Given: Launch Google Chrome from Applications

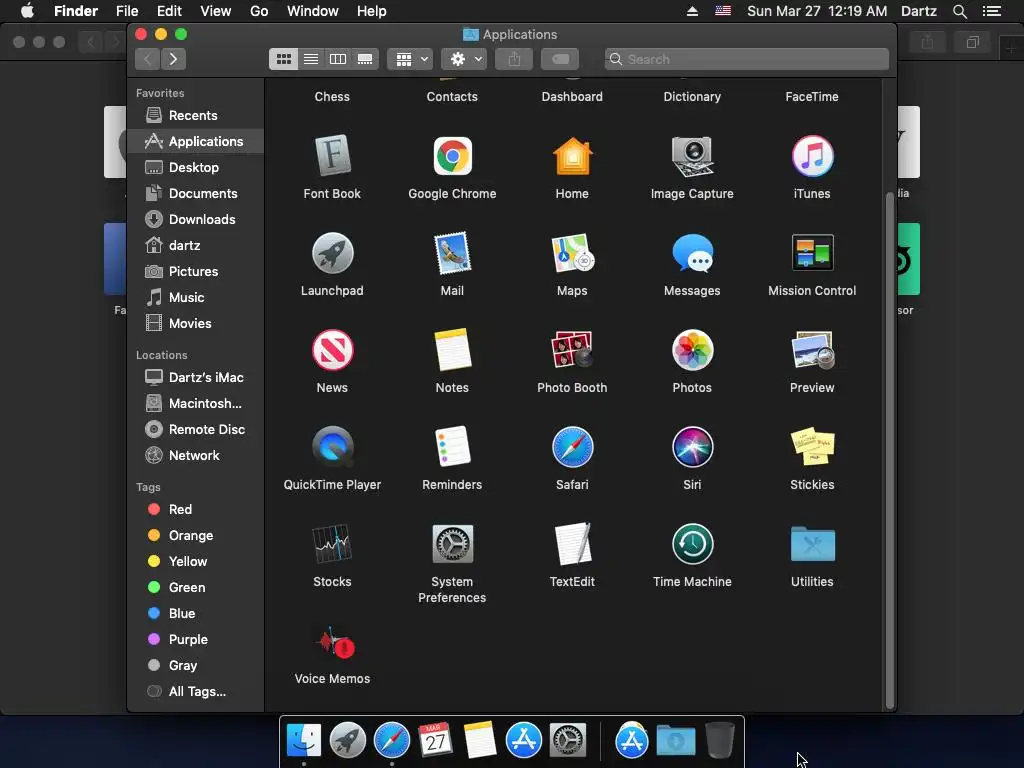Looking at the screenshot, I should 452,157.
